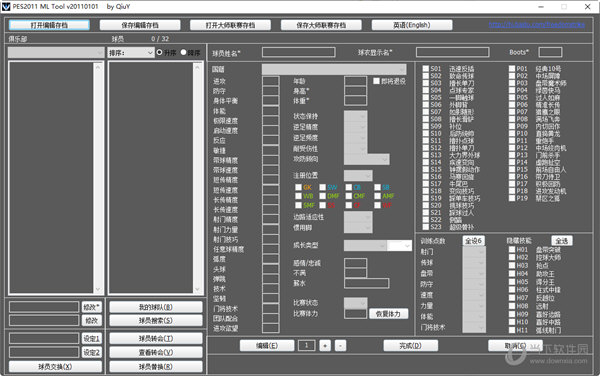600x376 pixels.
Task: Tick the P01 skill checkbox
Action: pyautogui.click(x=512, y=68)
